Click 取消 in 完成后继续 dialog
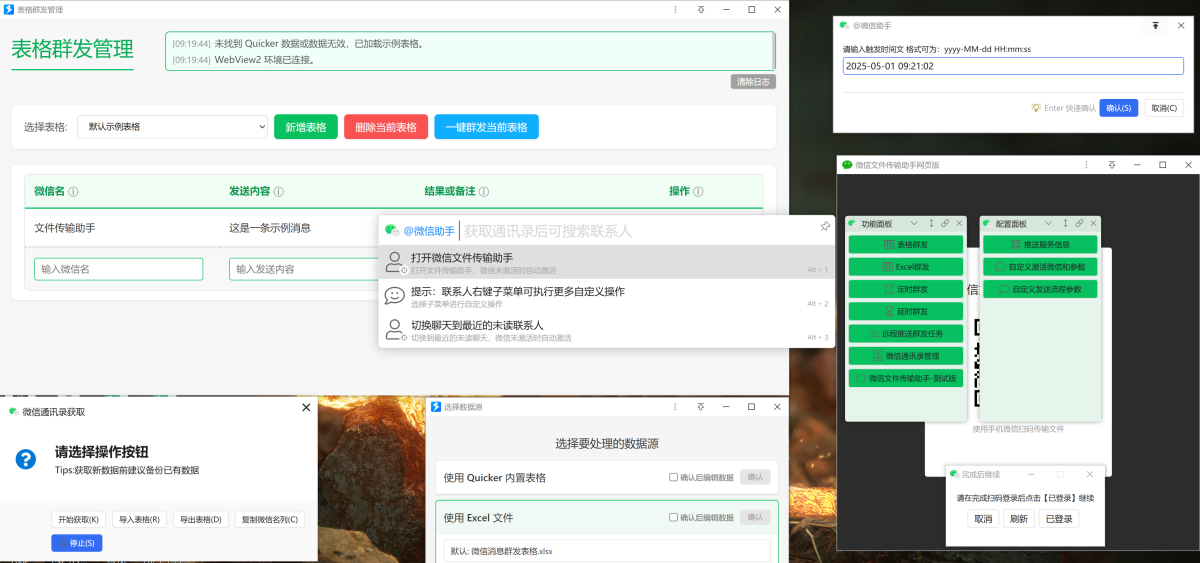The image size is (1200, 563). point(983,519)
